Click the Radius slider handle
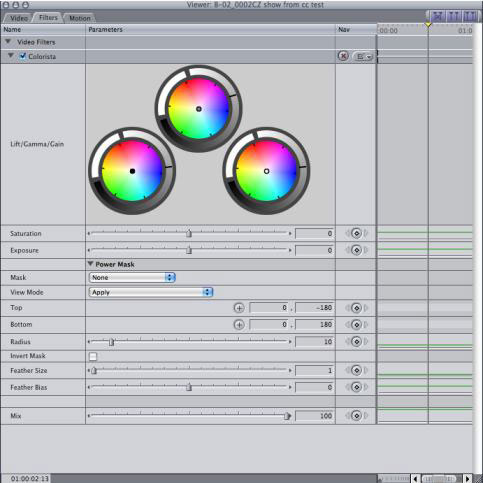This screenshot has width=483, height=483. [x=111, y=342]
